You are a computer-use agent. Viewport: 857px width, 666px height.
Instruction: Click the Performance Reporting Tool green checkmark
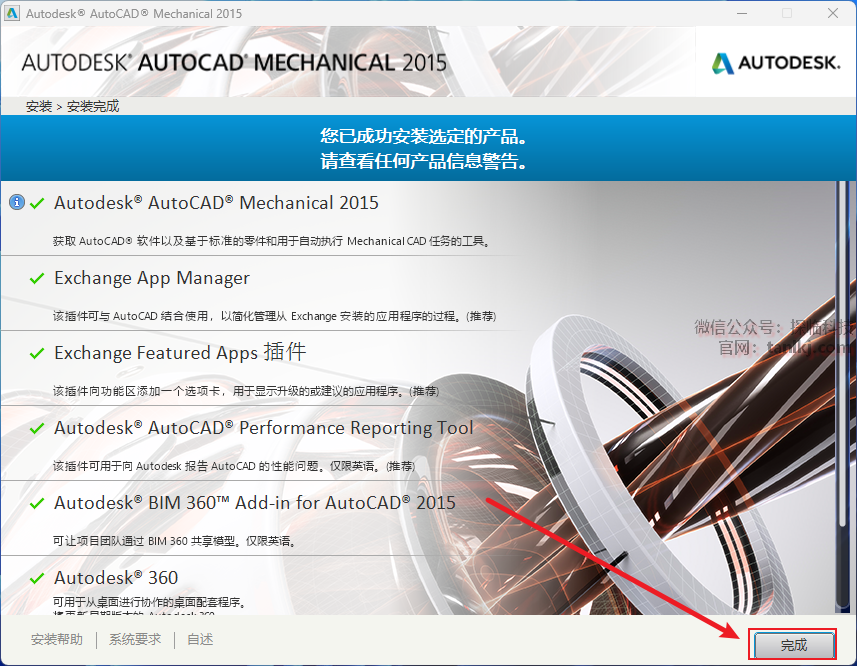click(x=37, y=428)
